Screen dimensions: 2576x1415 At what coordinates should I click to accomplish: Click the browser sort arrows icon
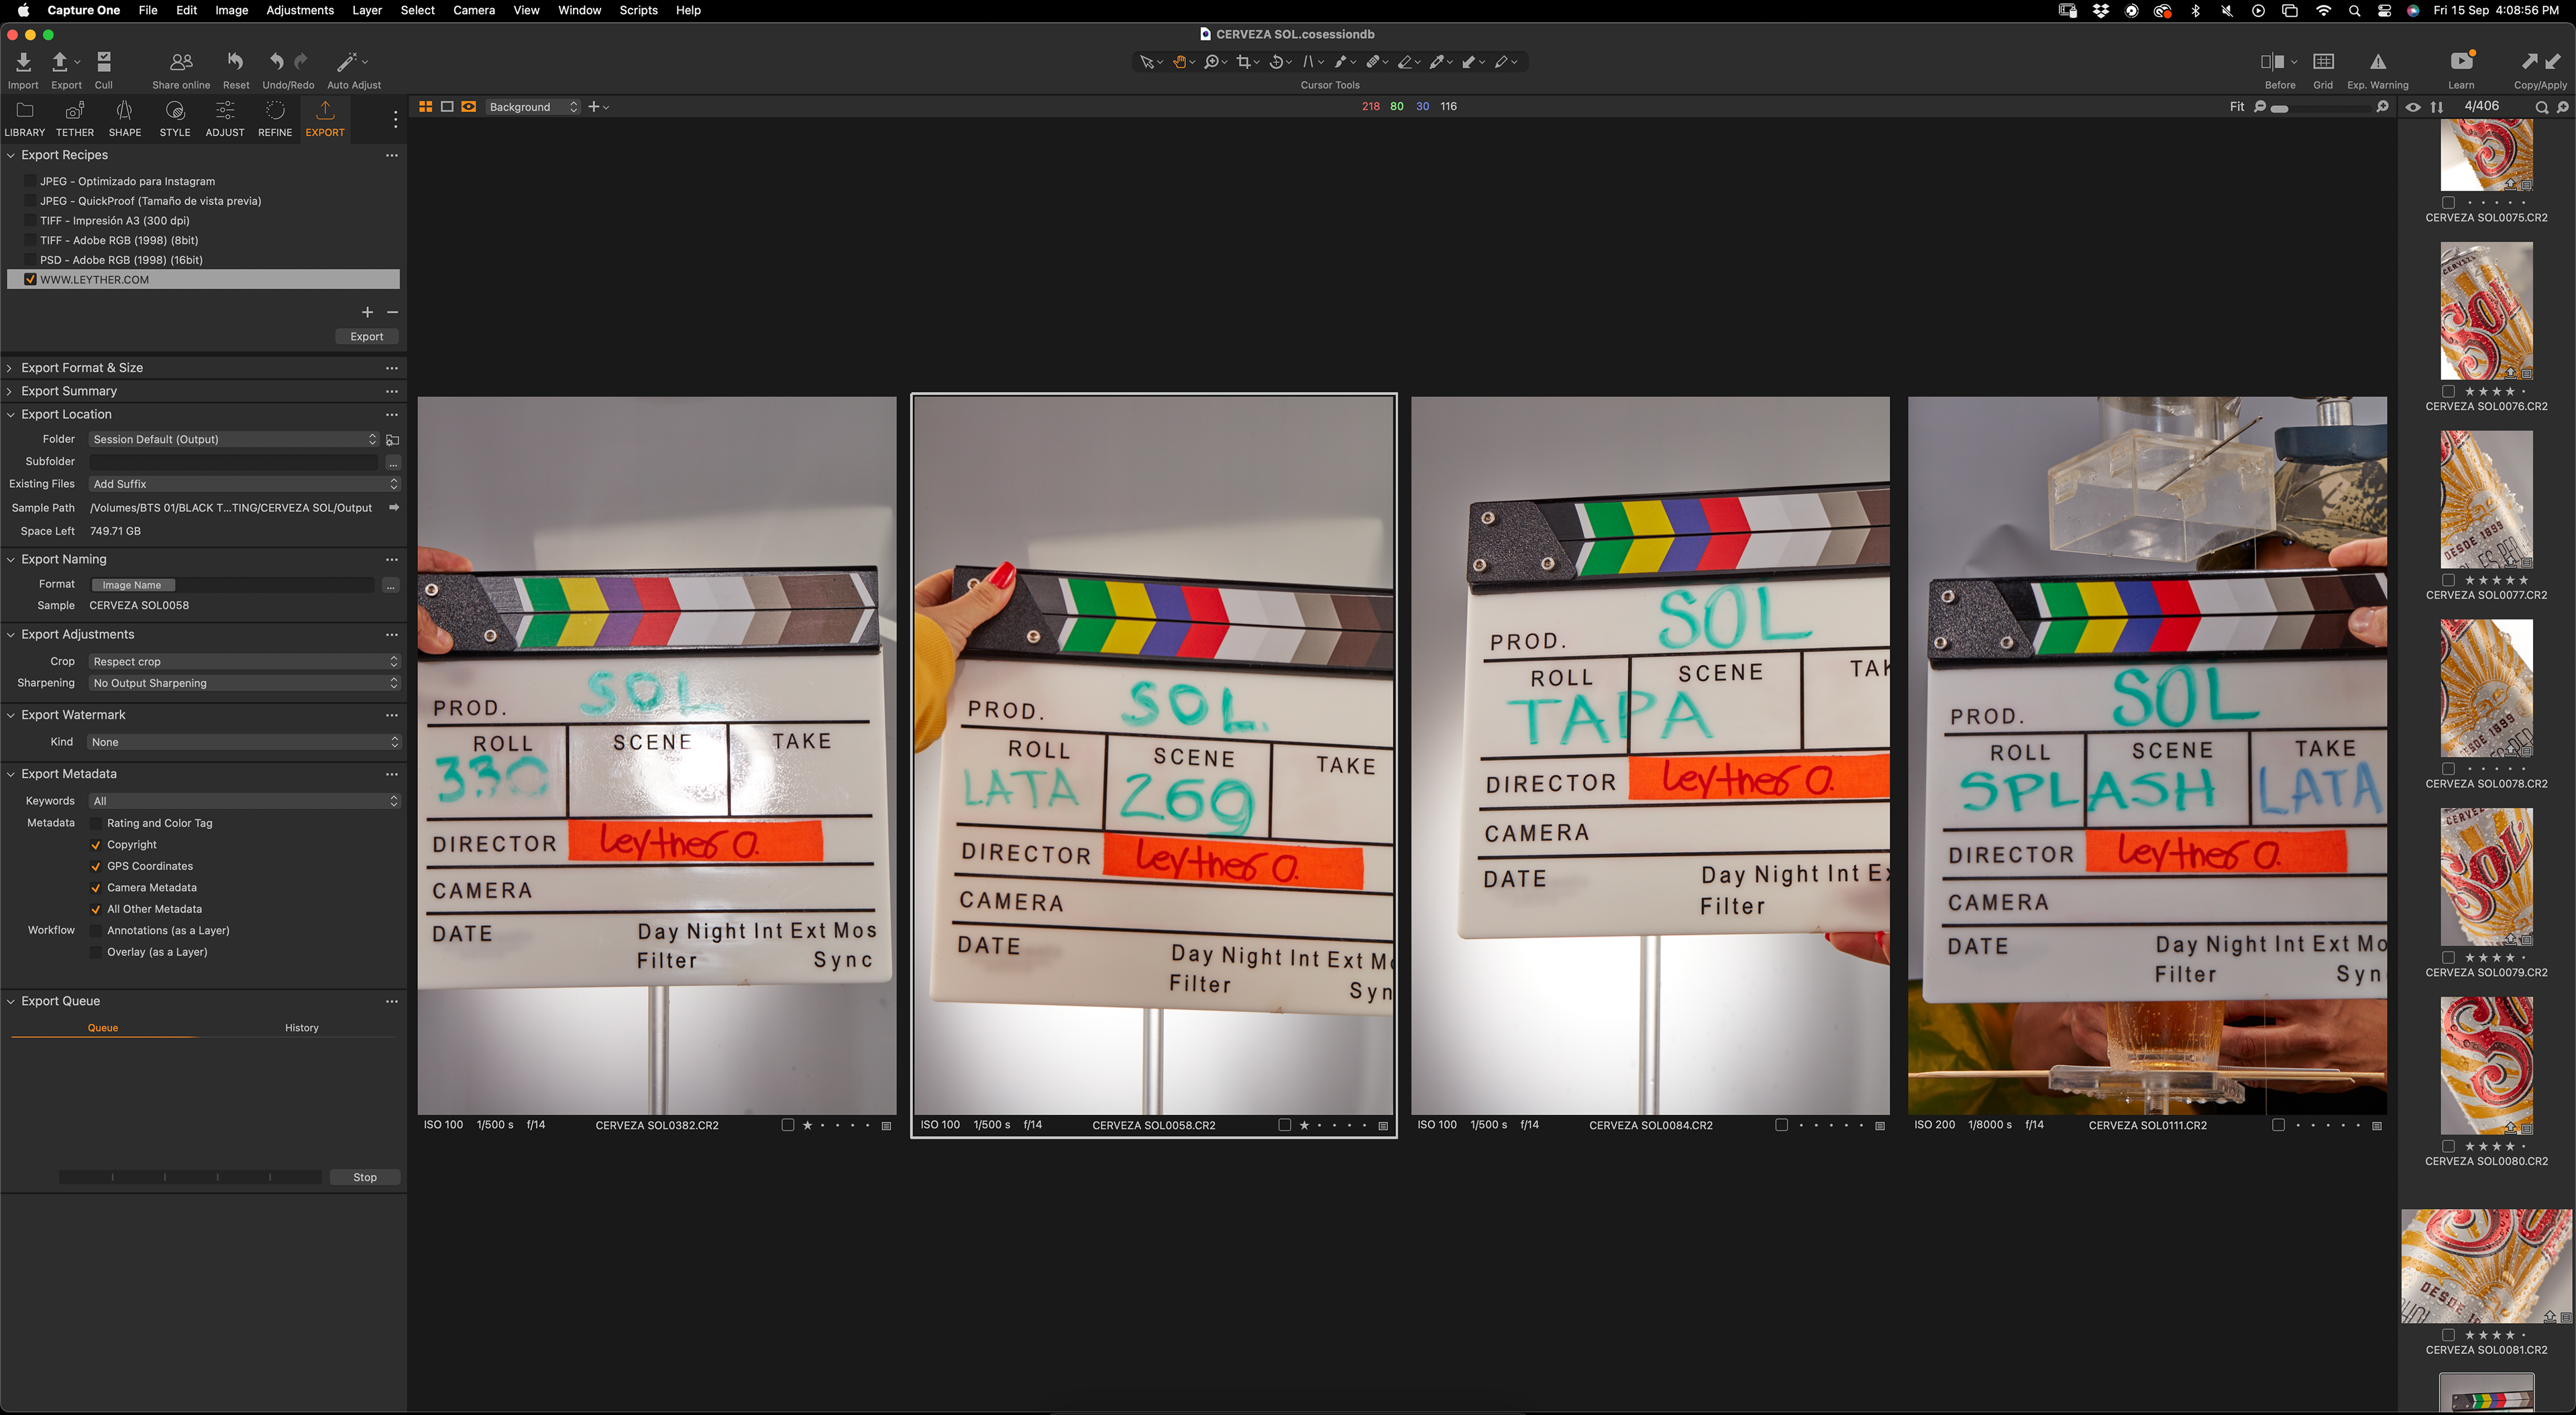[2437, 107]
